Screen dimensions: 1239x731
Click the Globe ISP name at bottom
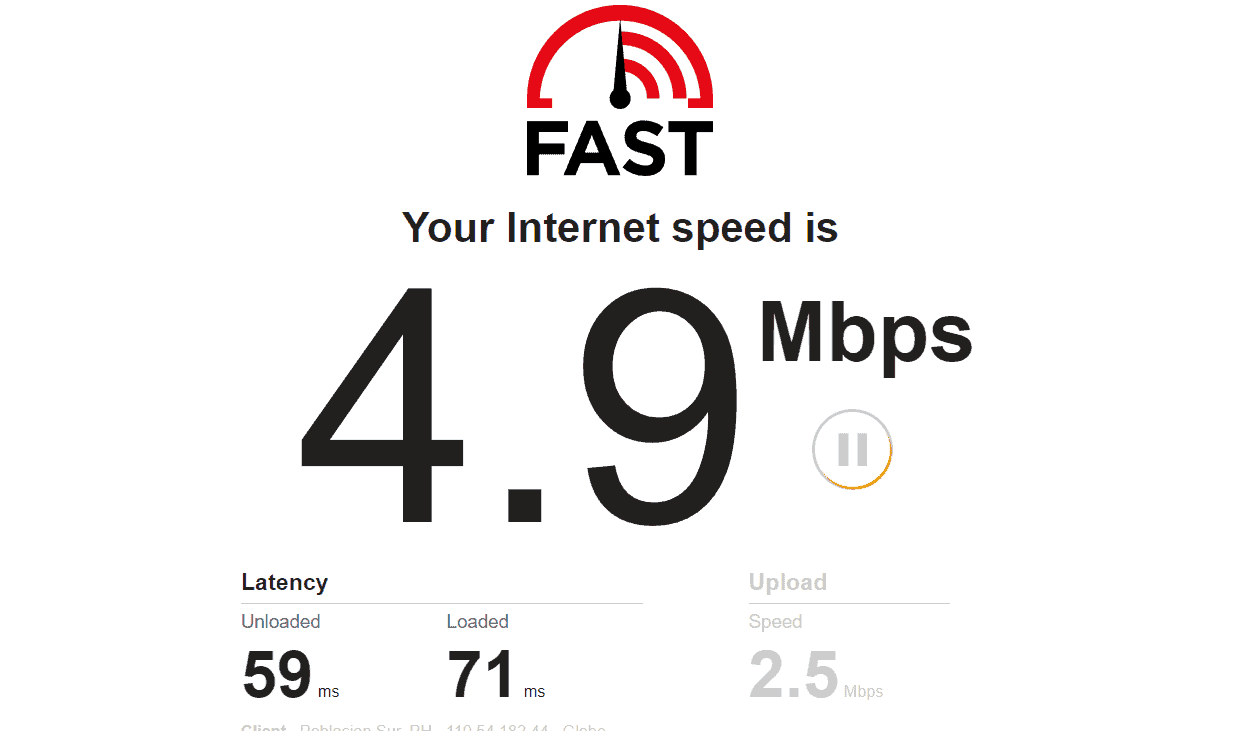point(584,727)
